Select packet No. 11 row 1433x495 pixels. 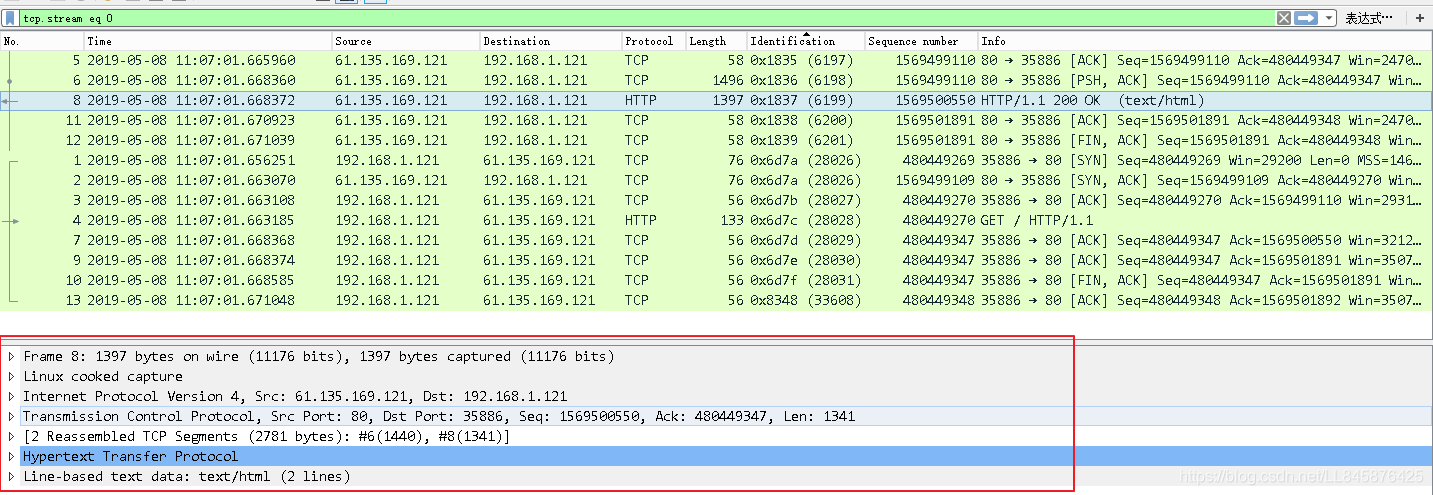pos(716,121)
